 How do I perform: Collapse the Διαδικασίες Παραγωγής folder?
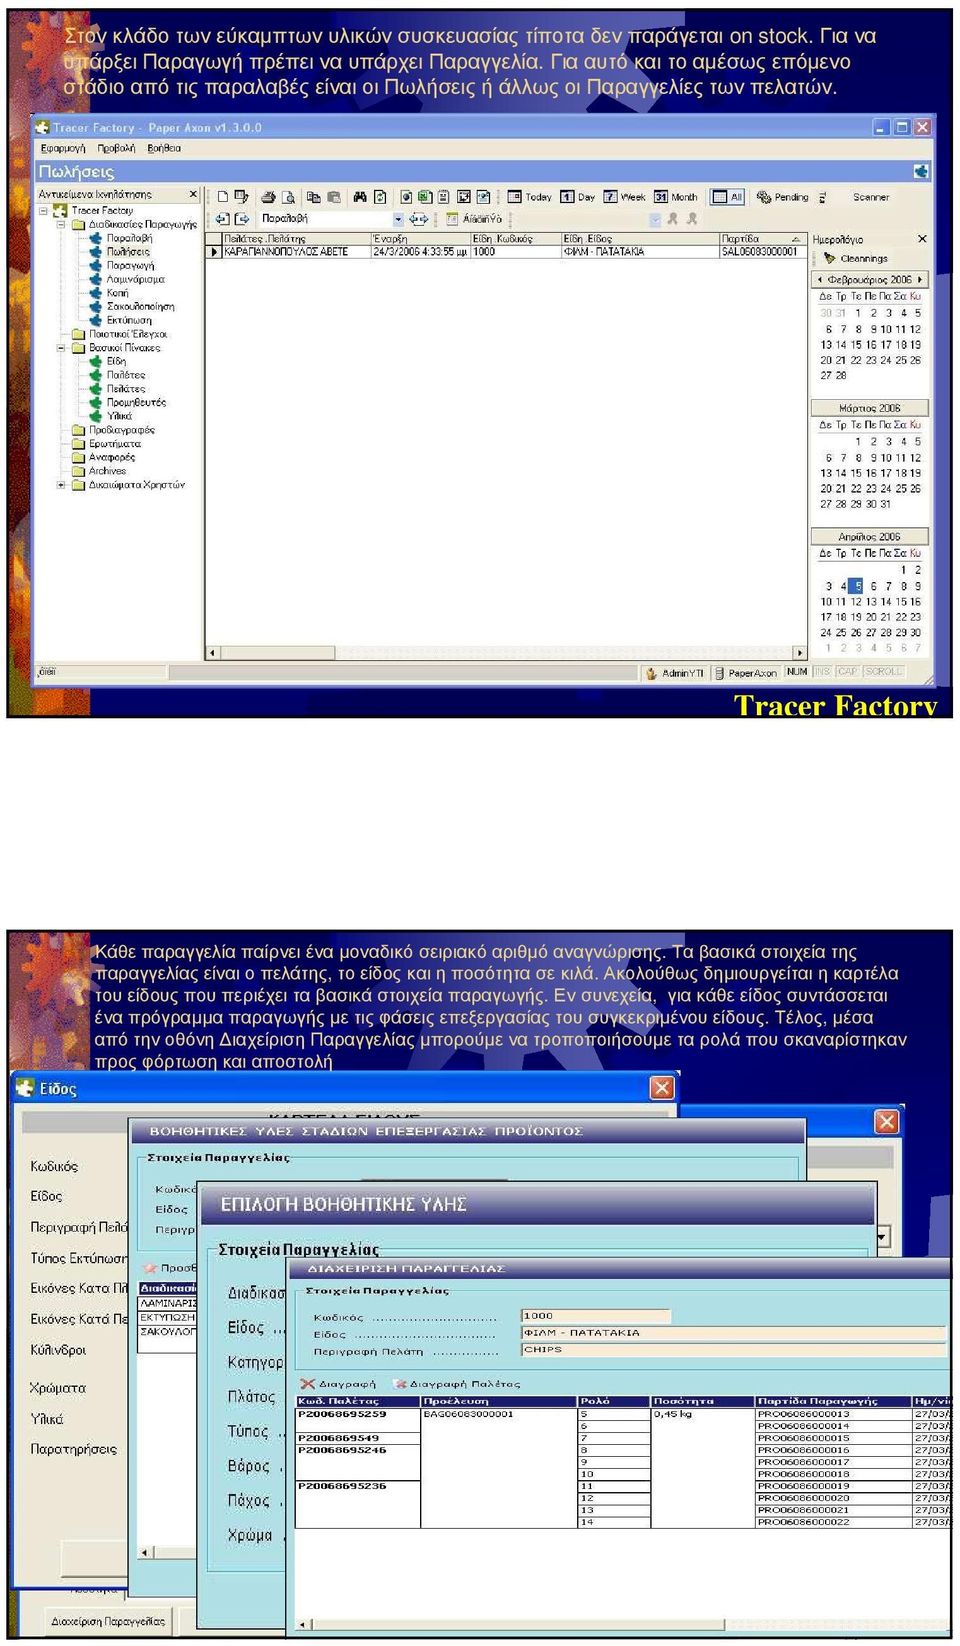pos(61,225)
